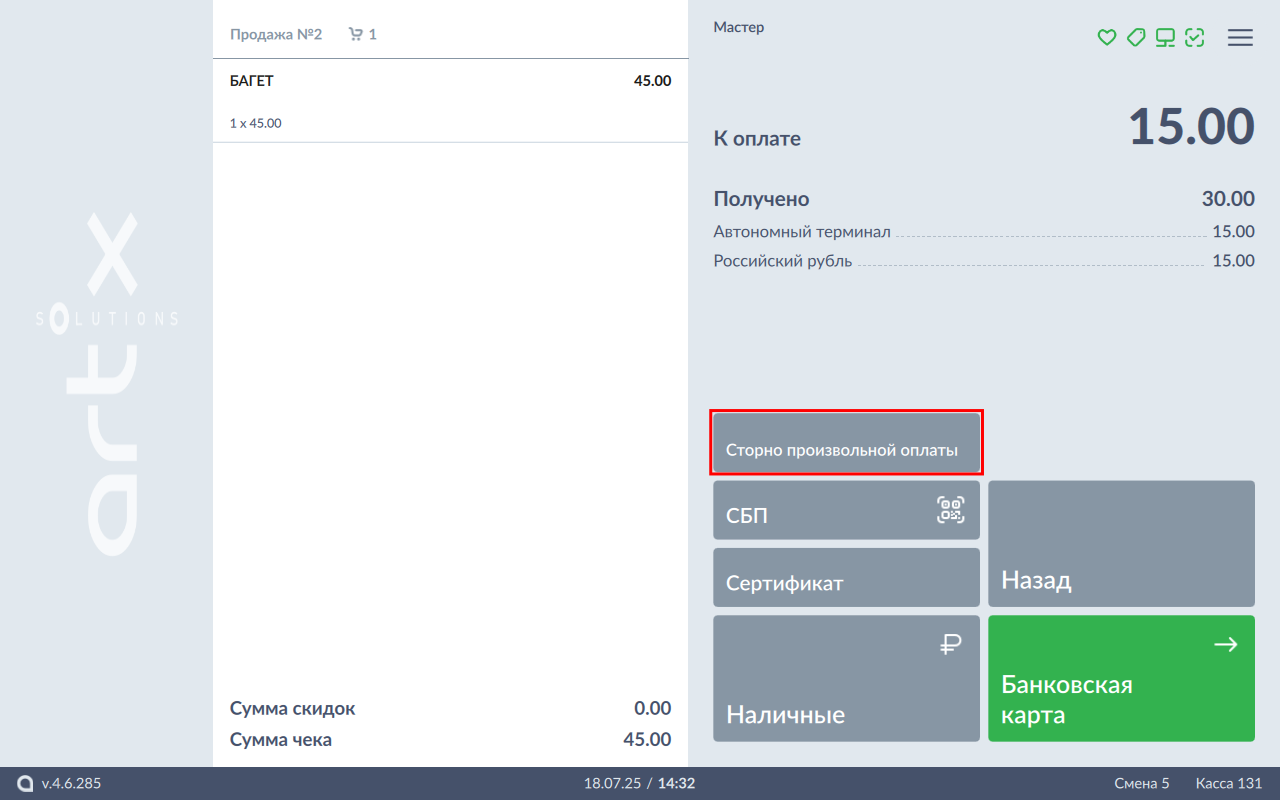
Task: Click the logo icon beside version number
Action: click(x=25, y=784)
